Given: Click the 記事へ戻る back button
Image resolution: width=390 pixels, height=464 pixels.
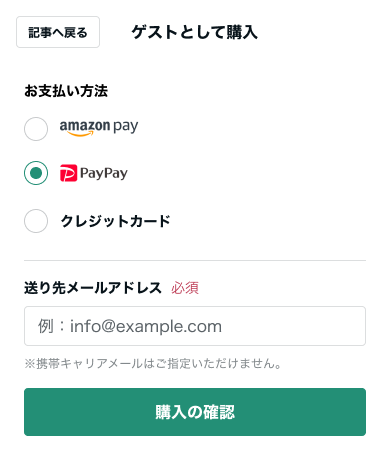Looking at the screenshot, I should pyautogui.click(x=58, y=32).
